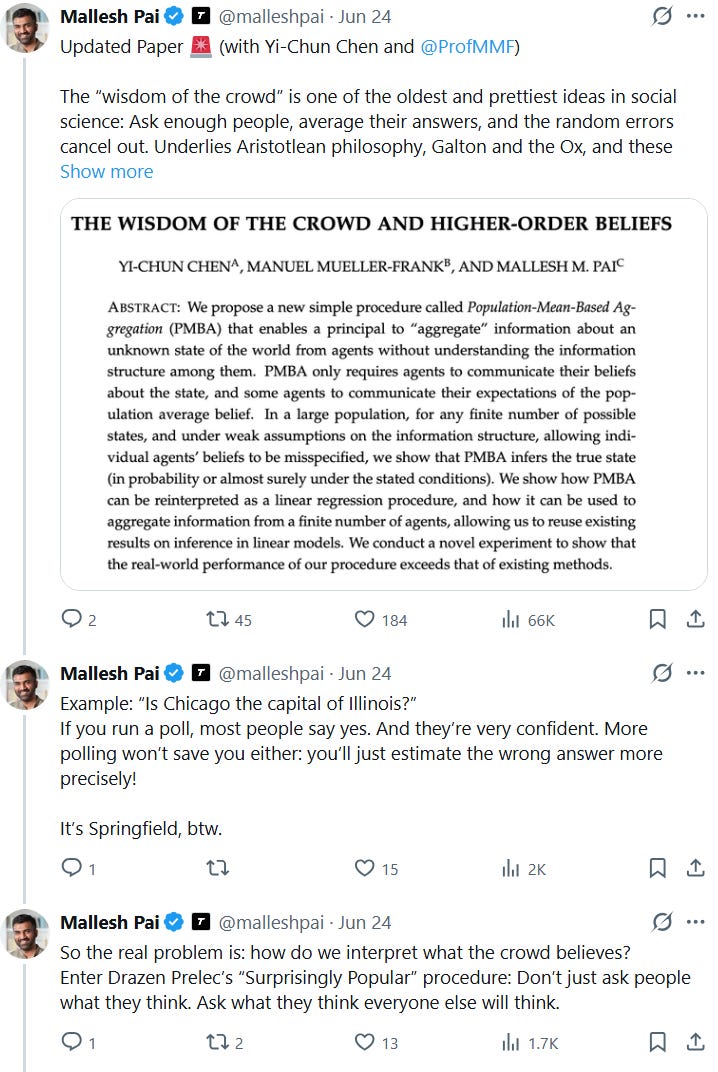
Task: Reply to the Surprisingly Popular tweet
Action: click(78, 1042)
